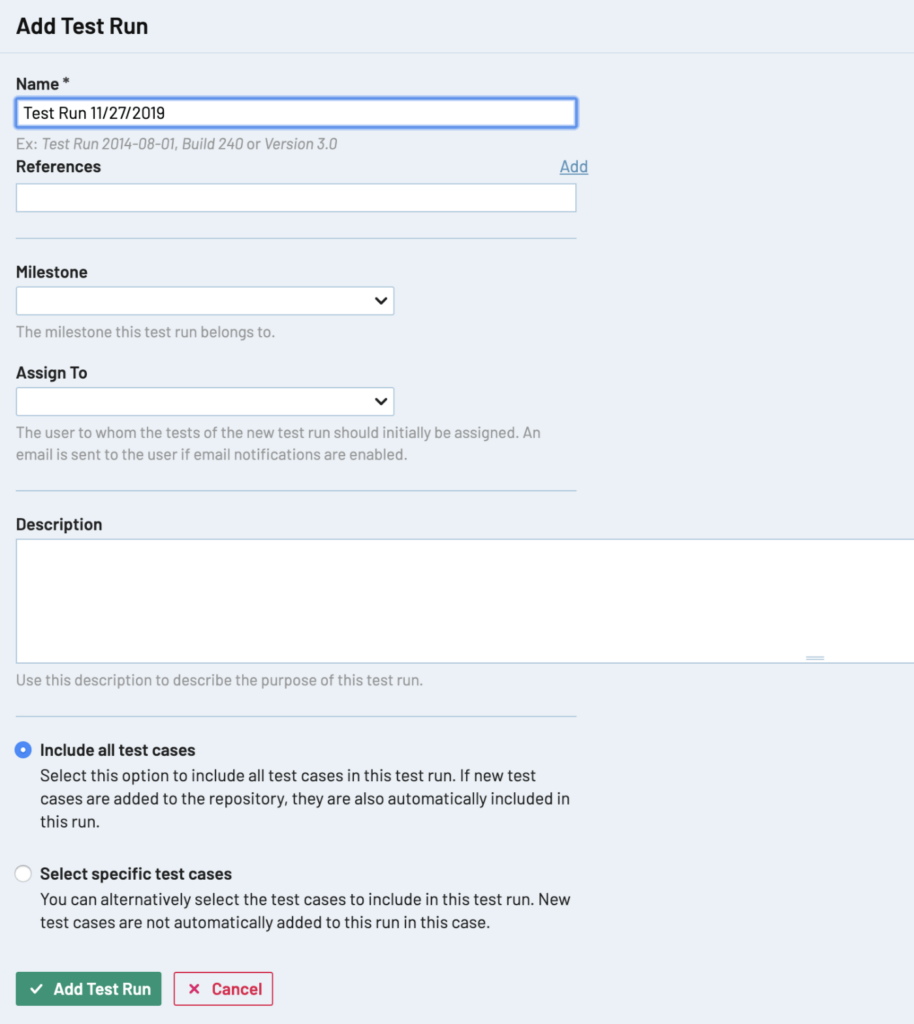The image size is (914, 1024).
Task: Click into the References input field
Action: [296, 198]
